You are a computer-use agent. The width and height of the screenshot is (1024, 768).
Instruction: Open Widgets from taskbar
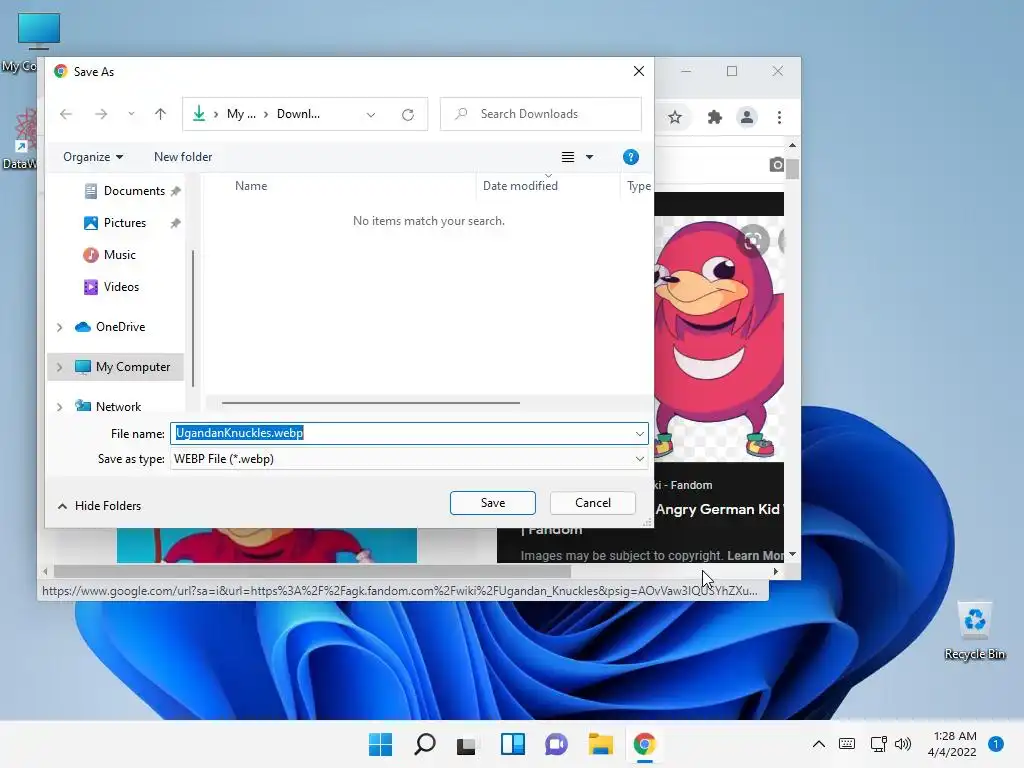click(513, 744)
